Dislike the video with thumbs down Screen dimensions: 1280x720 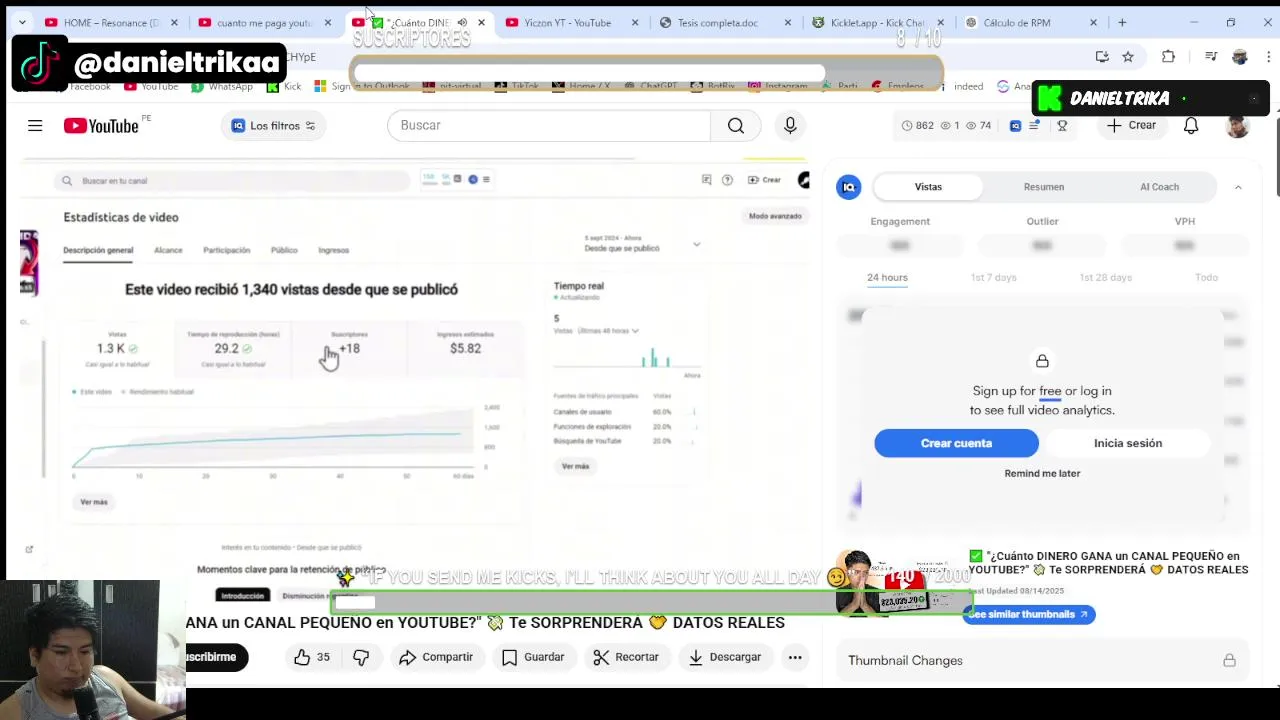click(x=361, y=657)
